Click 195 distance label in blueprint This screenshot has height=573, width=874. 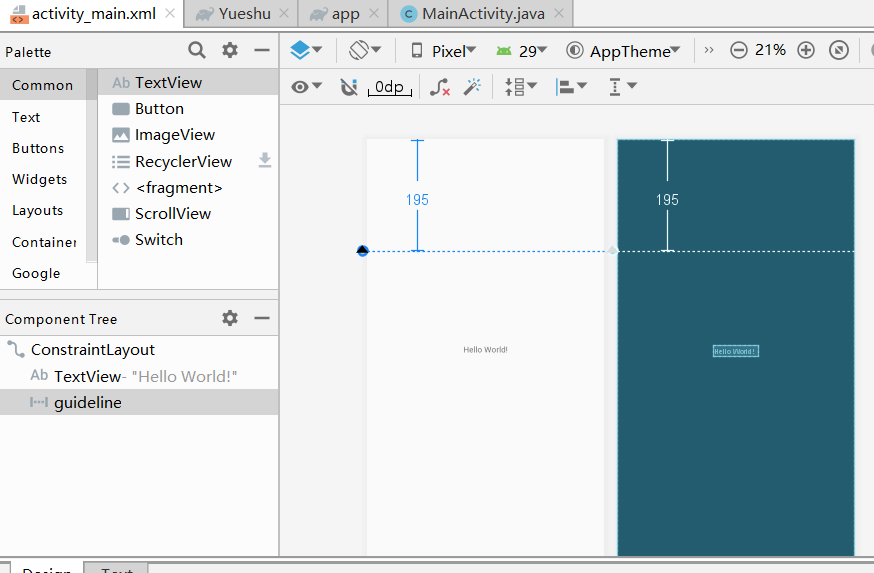[667, 200]
